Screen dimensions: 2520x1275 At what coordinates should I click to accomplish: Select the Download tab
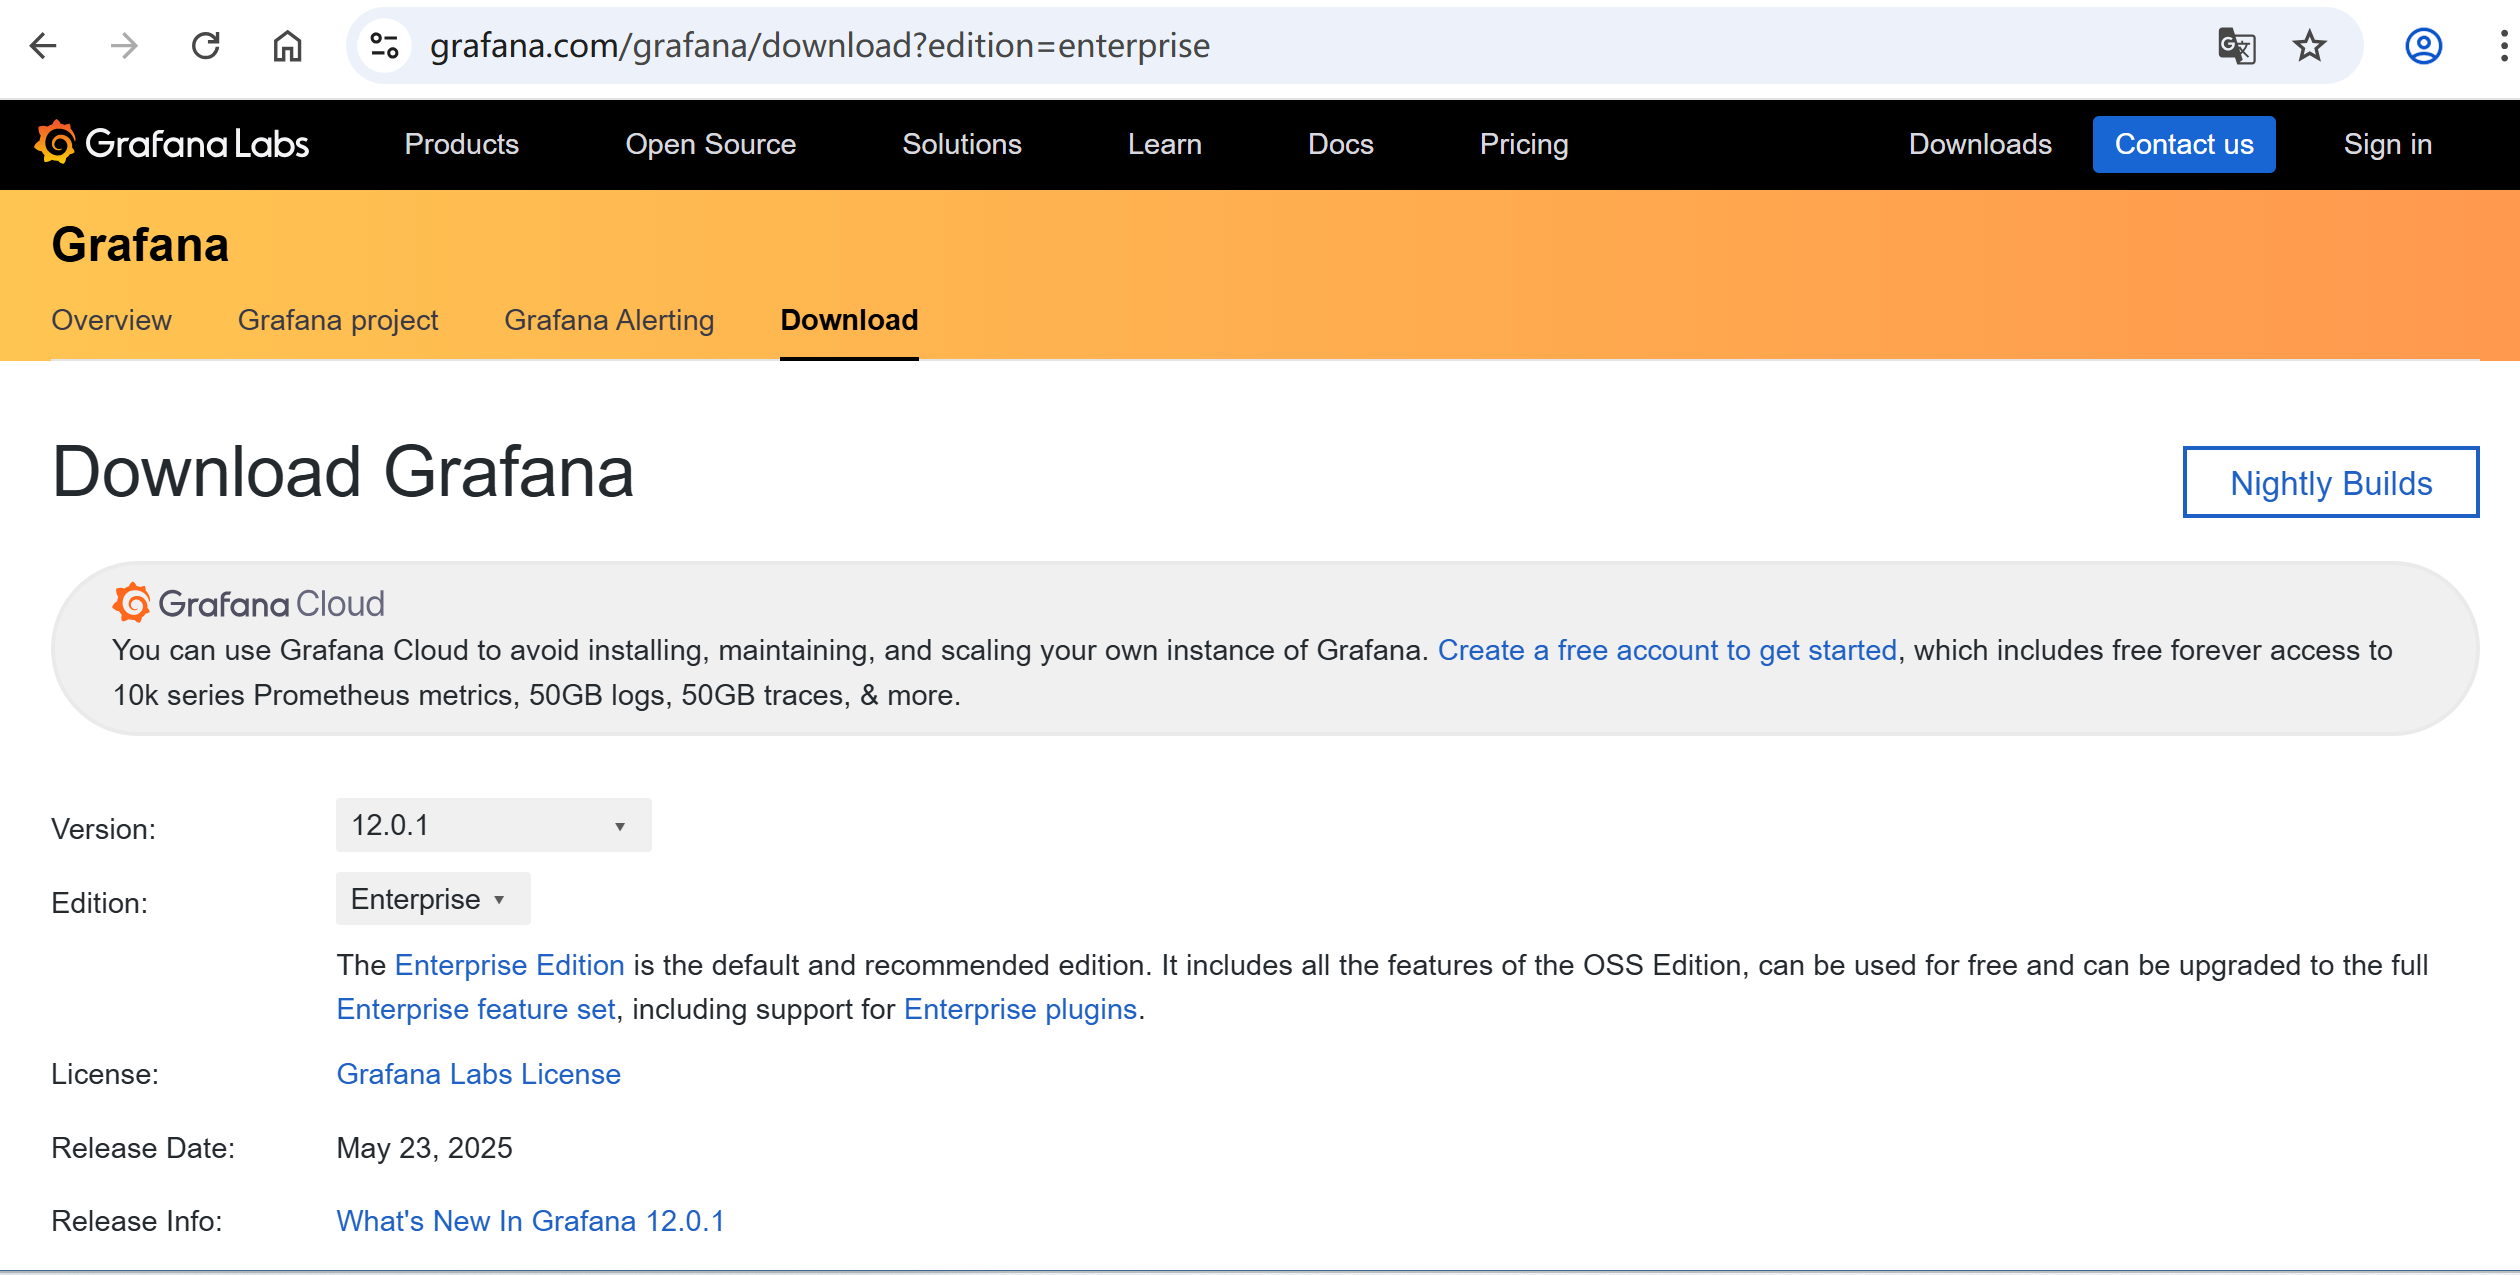849,320
